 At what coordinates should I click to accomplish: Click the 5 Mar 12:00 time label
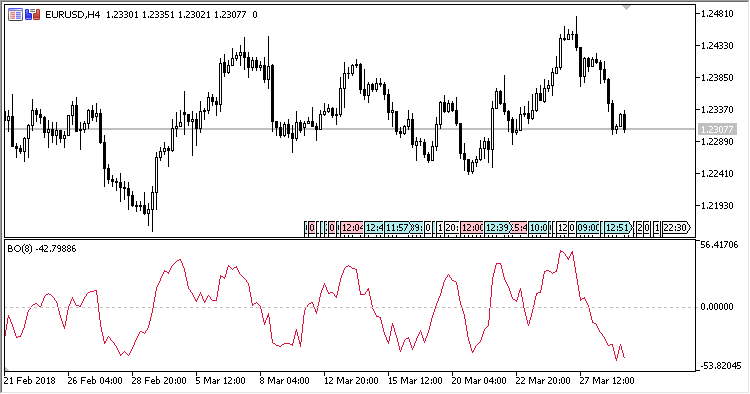pos(221,381)
